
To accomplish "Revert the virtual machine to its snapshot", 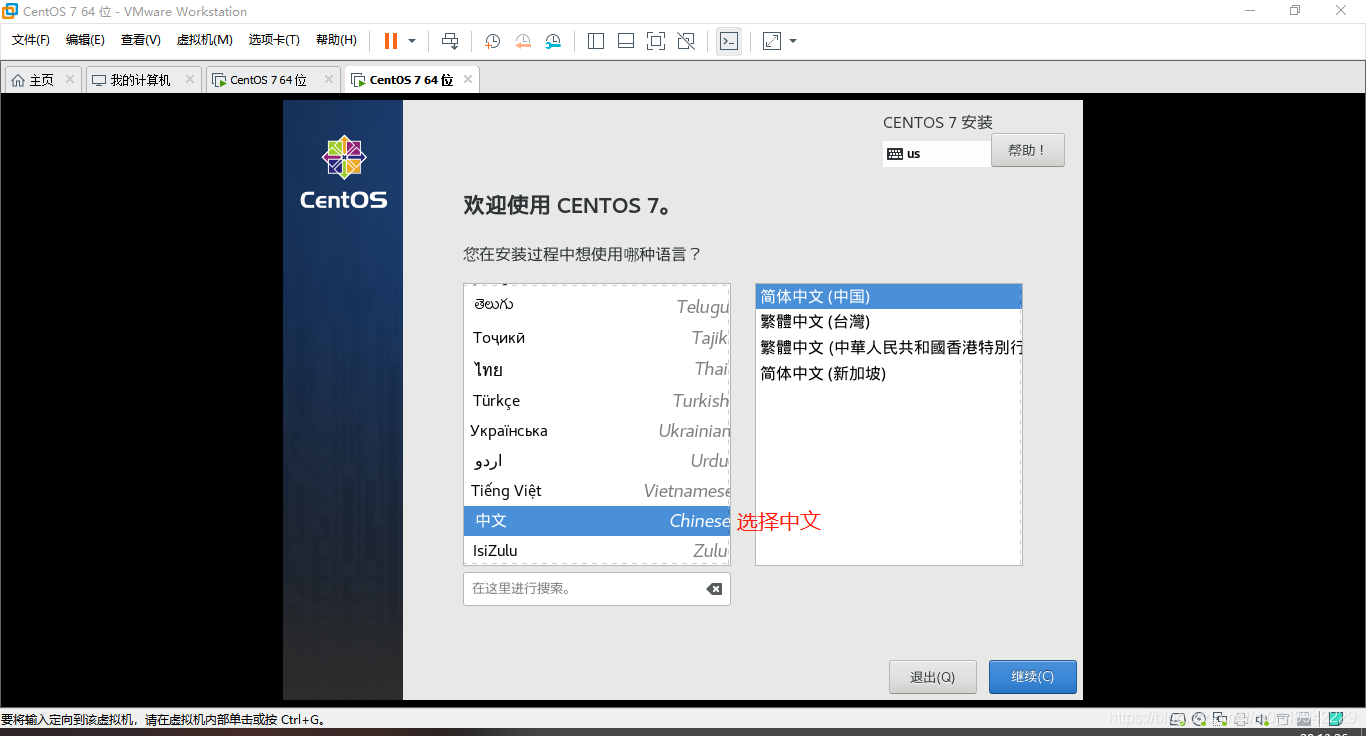I will point(523,41).
